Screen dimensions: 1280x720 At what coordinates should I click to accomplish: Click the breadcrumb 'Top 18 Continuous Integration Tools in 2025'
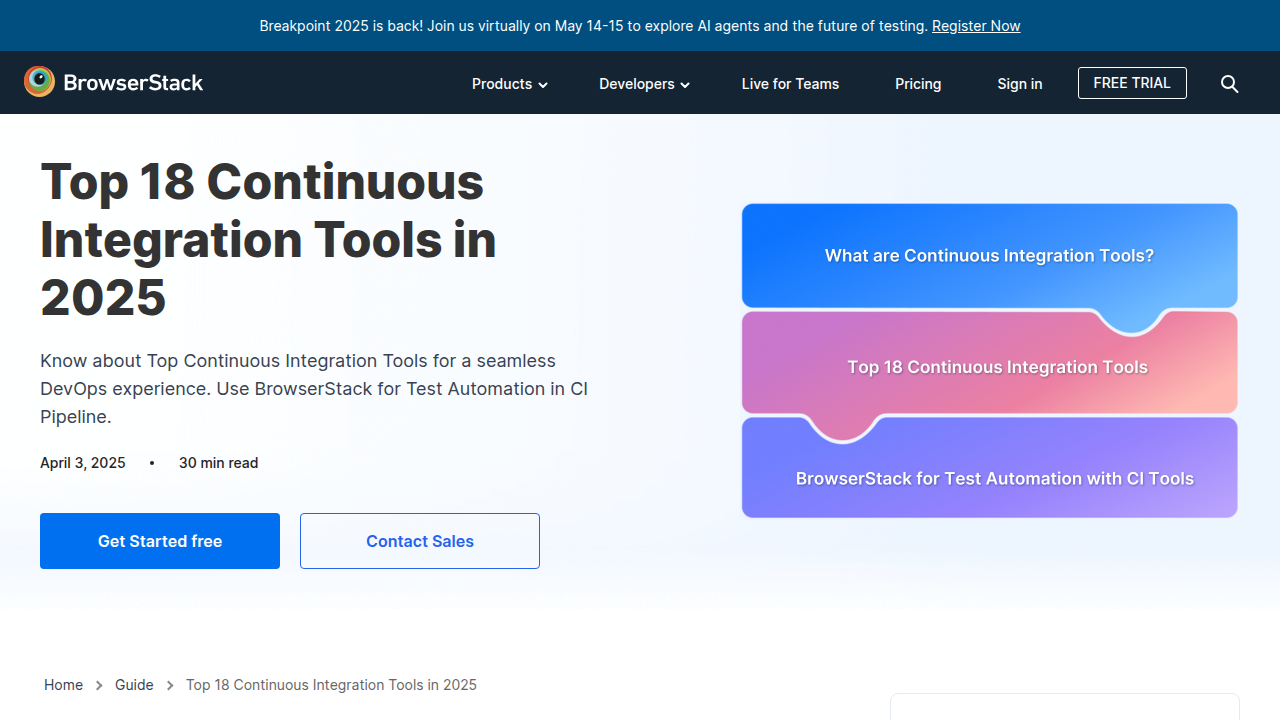[x=331, y=685]
